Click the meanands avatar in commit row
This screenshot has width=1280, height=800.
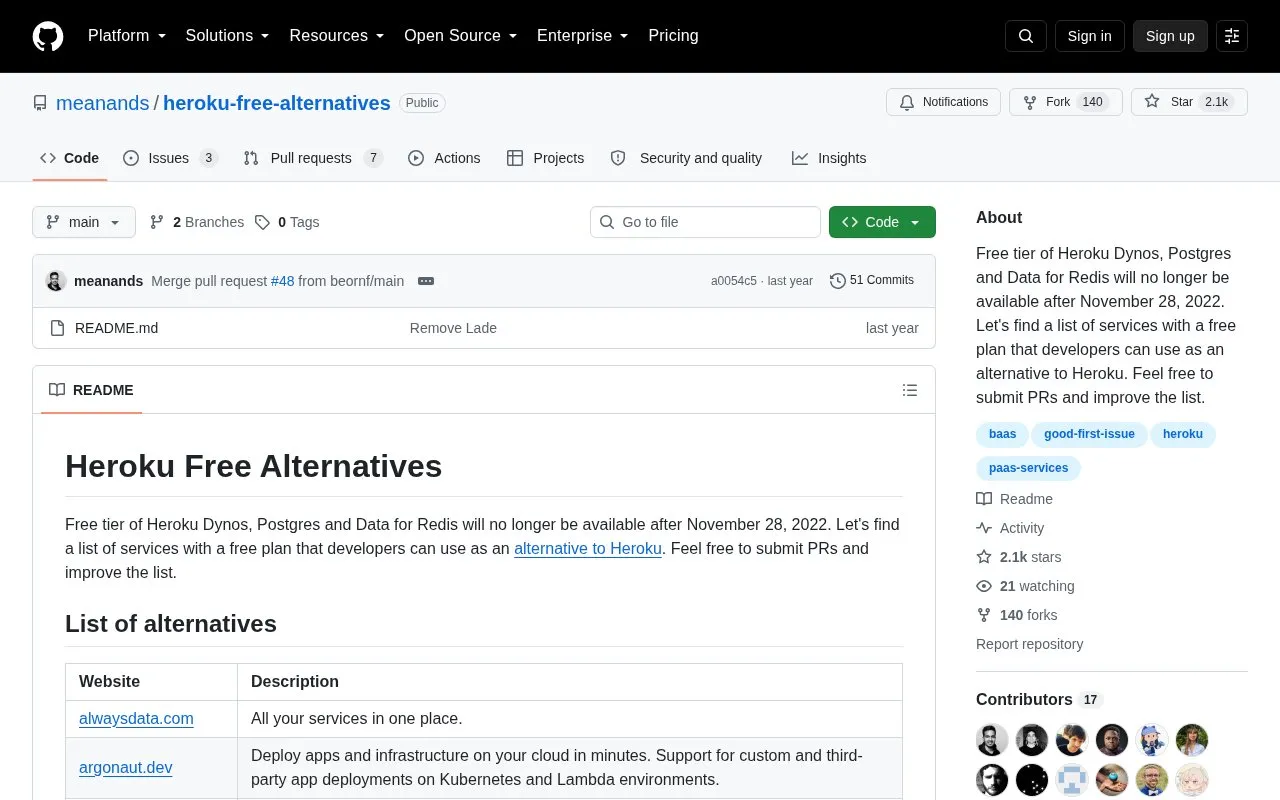(x=56, y=281)
